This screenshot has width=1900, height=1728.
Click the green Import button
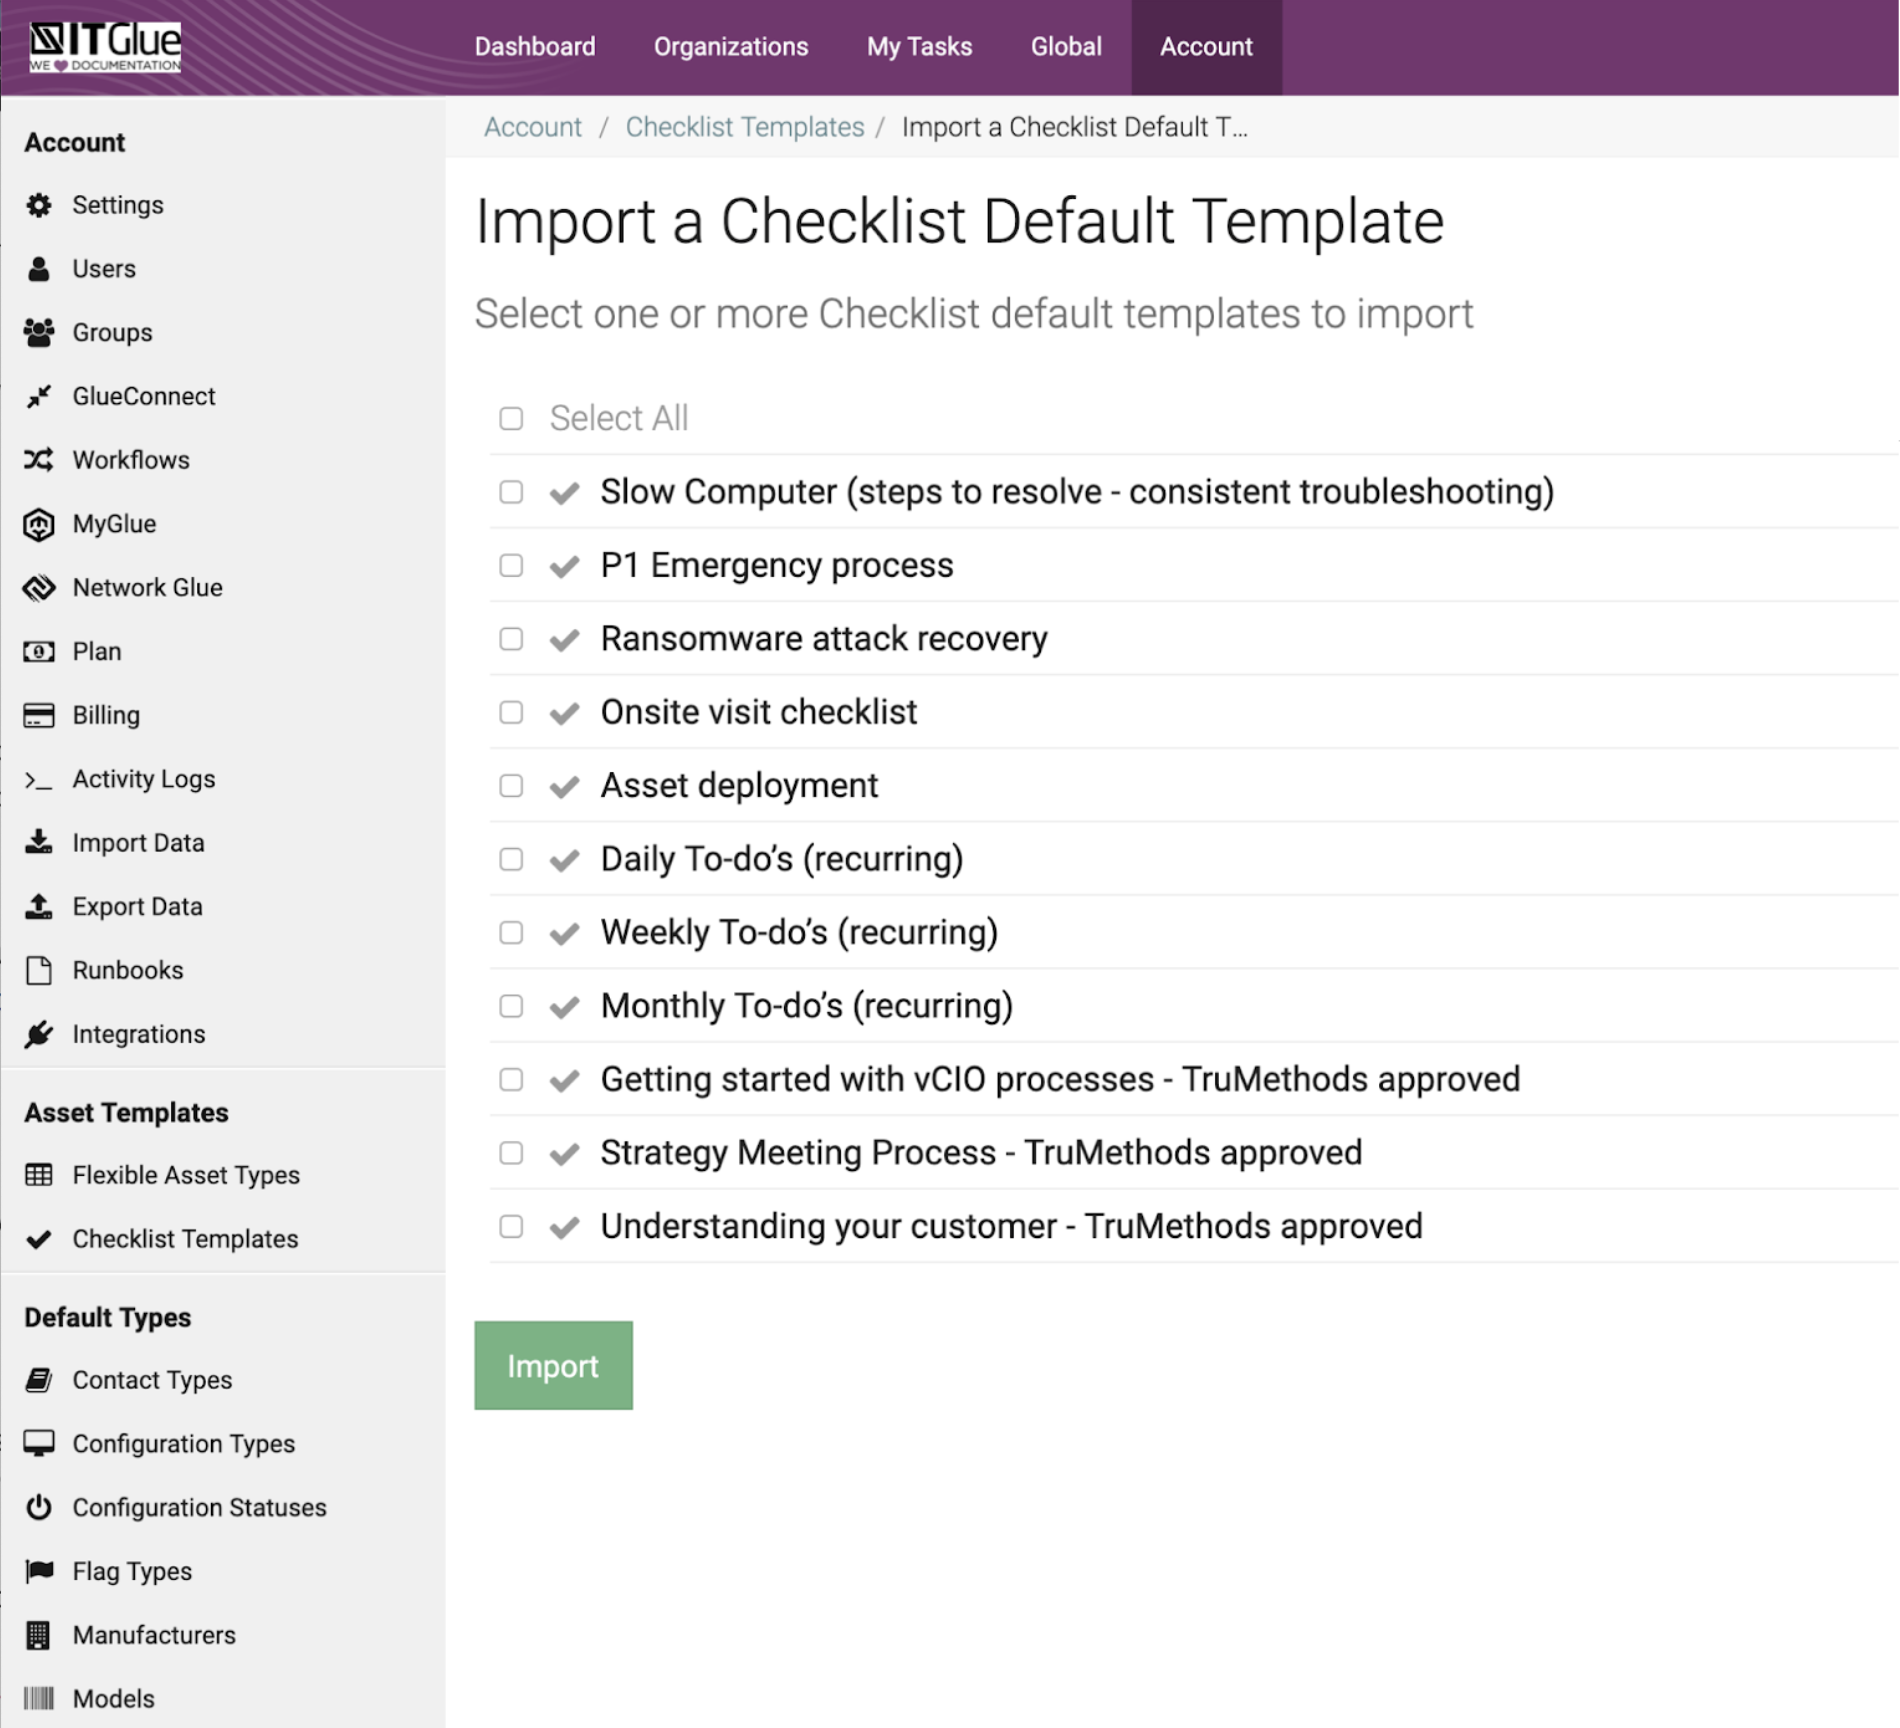point(553,1365)
